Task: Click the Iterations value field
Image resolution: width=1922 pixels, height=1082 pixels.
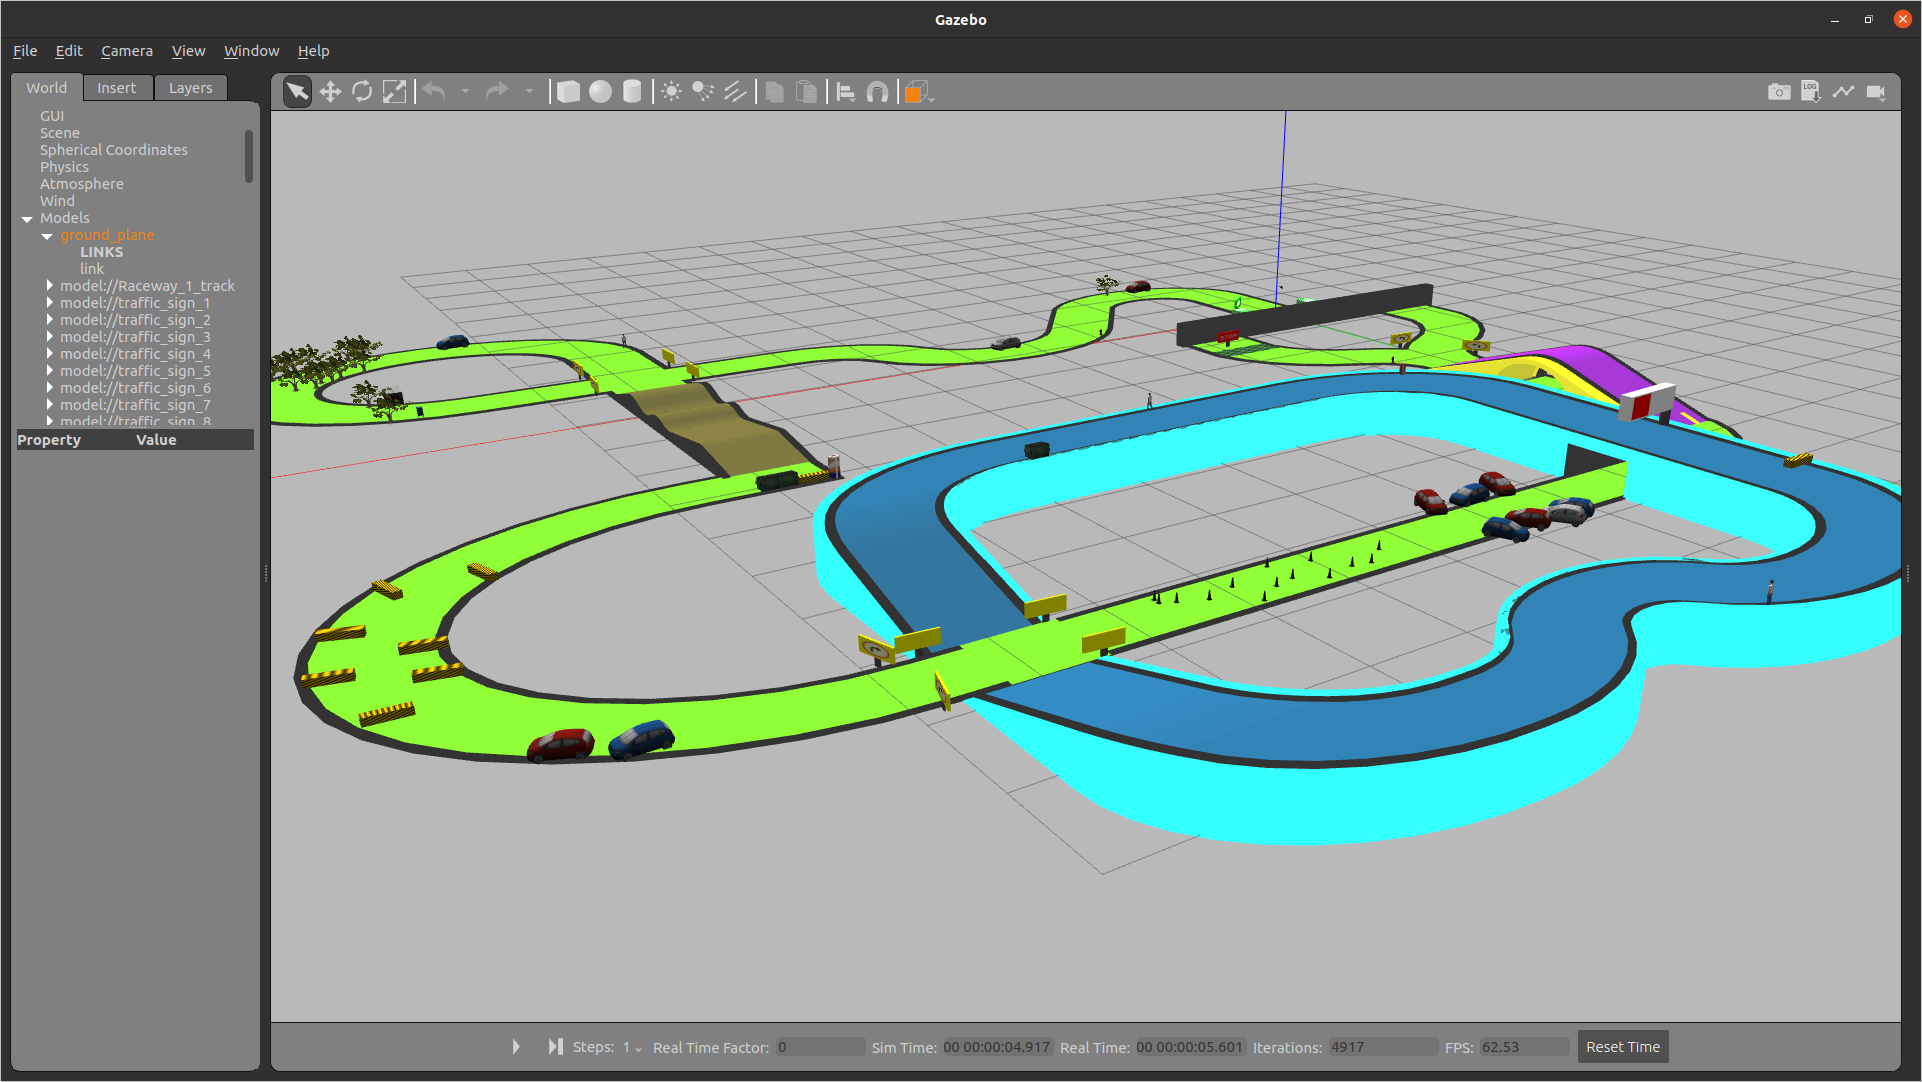Action: pyautogui.click(x=1382, y=1047)
